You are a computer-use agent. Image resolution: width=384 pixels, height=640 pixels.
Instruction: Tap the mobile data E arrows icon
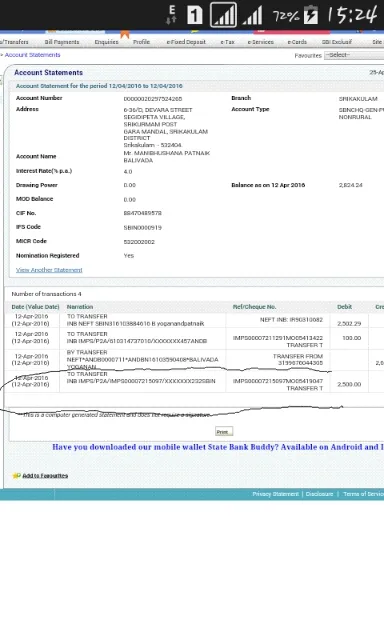click(172, 15)
